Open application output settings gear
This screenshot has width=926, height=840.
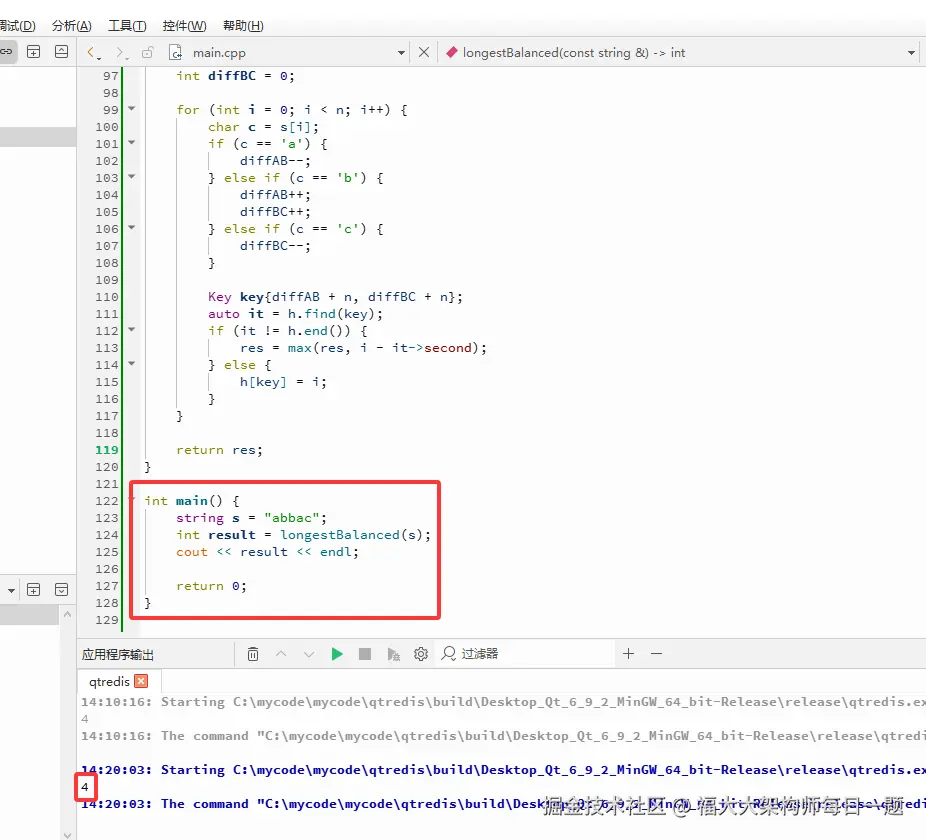pyautogui.click(x=421, y=654)
